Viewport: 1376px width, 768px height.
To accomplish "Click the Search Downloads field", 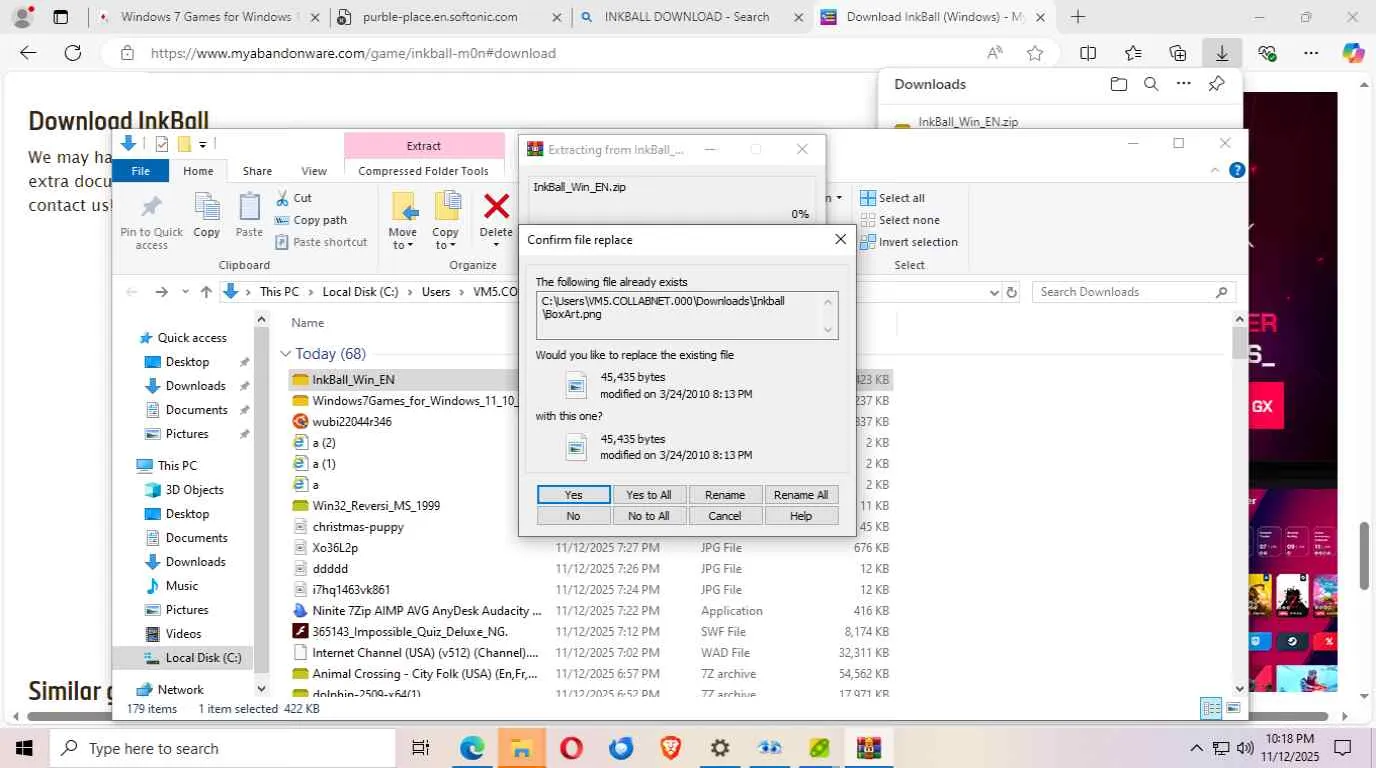I will [x=1134, y=292].
